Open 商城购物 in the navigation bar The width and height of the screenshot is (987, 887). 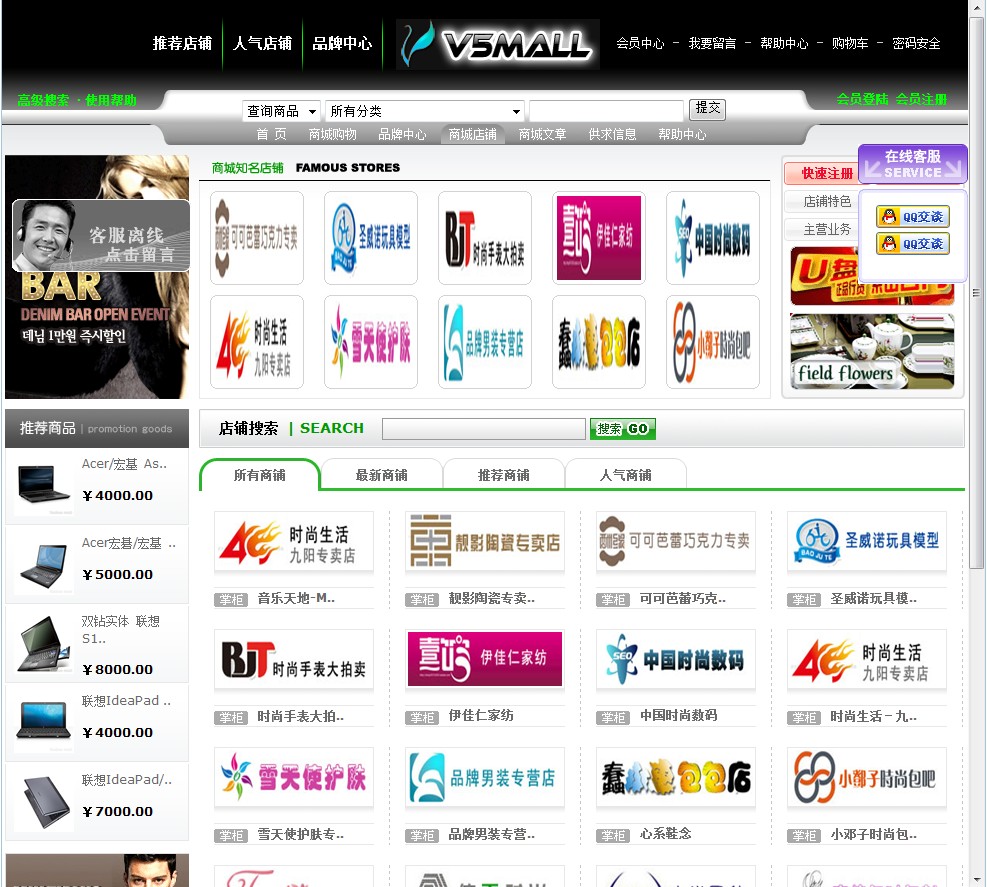(x=332, y=134)
